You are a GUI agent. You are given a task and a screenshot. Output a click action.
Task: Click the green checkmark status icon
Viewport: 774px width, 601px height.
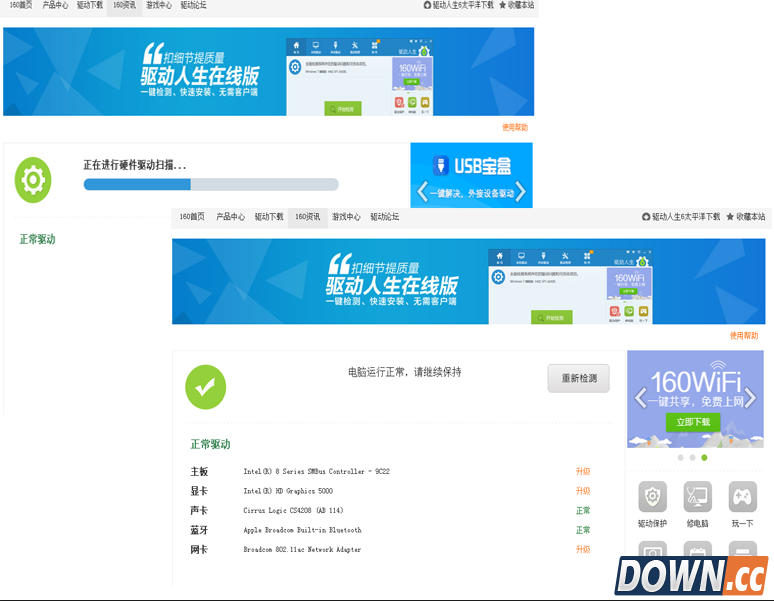206,387
